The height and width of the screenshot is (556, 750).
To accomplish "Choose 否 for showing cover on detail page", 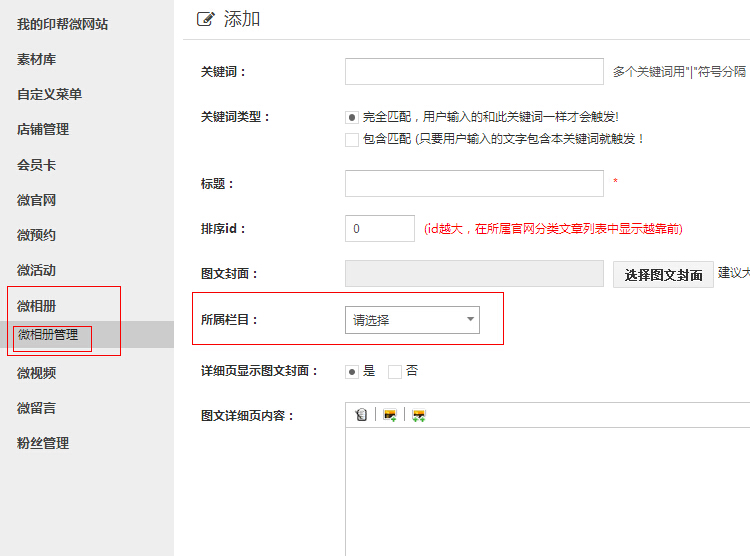I will [x=394, y=372].
